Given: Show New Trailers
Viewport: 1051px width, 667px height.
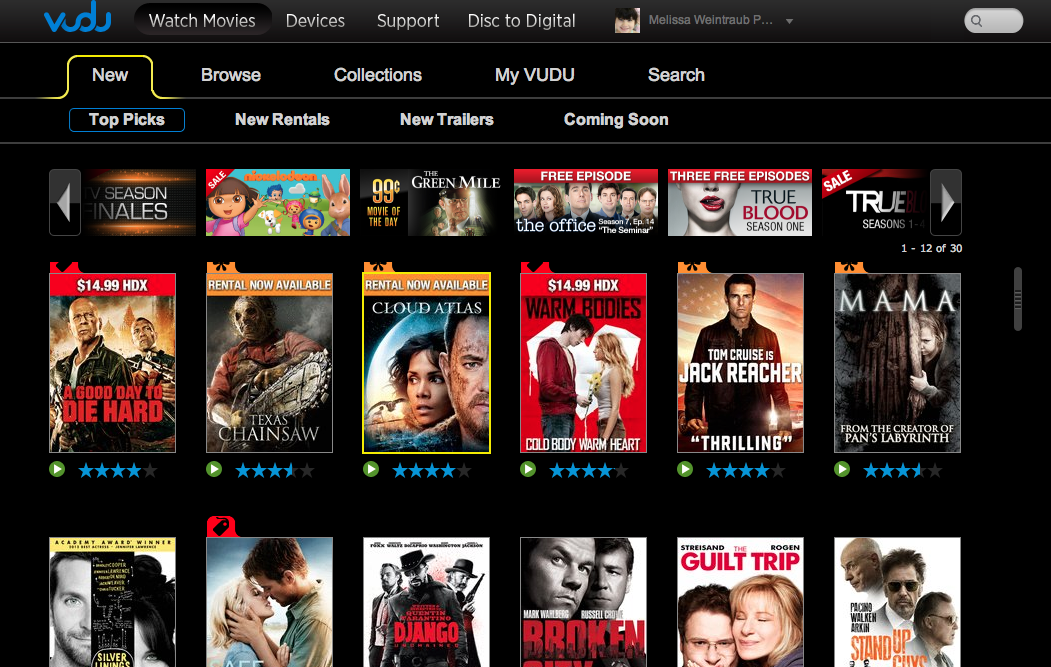Looking at the screenshot, I should click(446, 120).
